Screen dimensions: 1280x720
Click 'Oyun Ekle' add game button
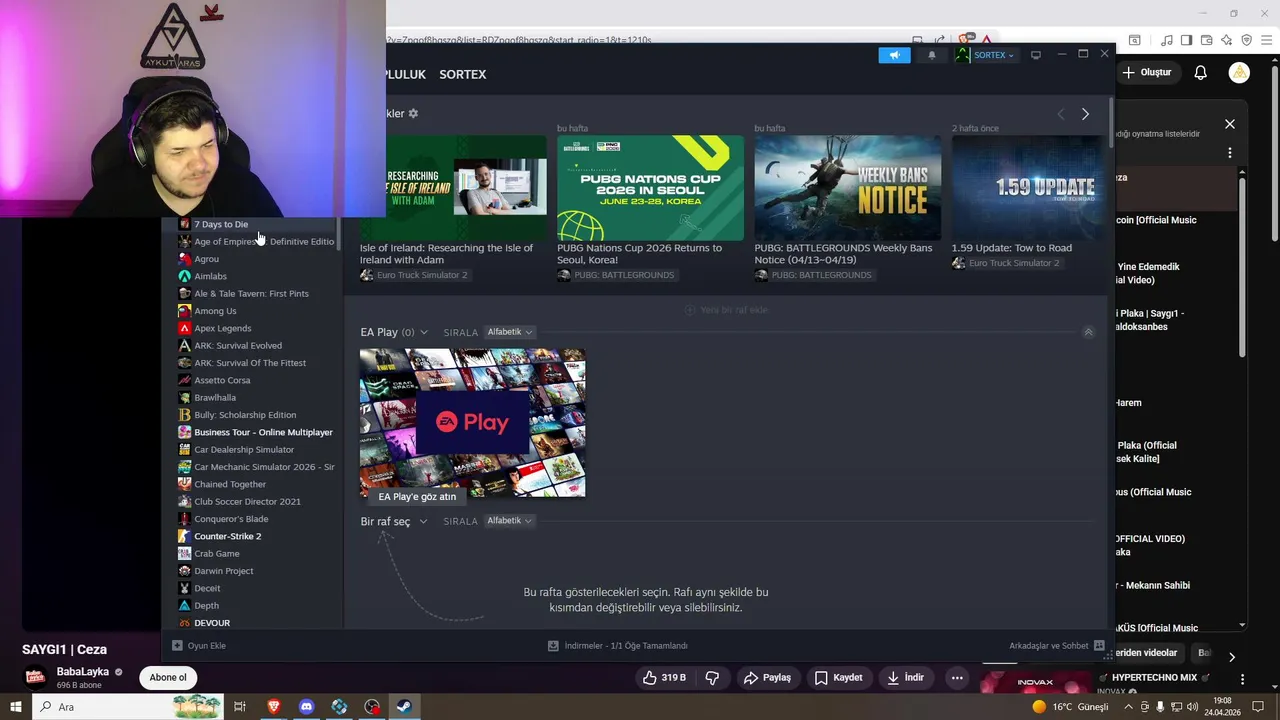199,646
